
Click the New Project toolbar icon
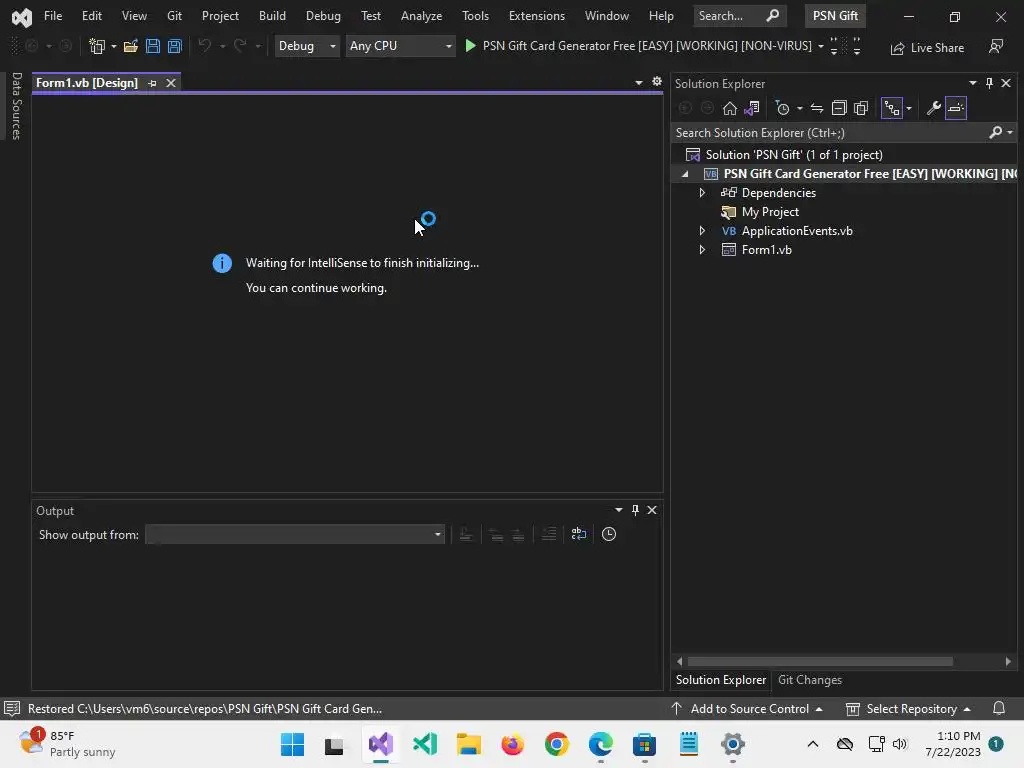pyautogui.click(x=97, y=46)
